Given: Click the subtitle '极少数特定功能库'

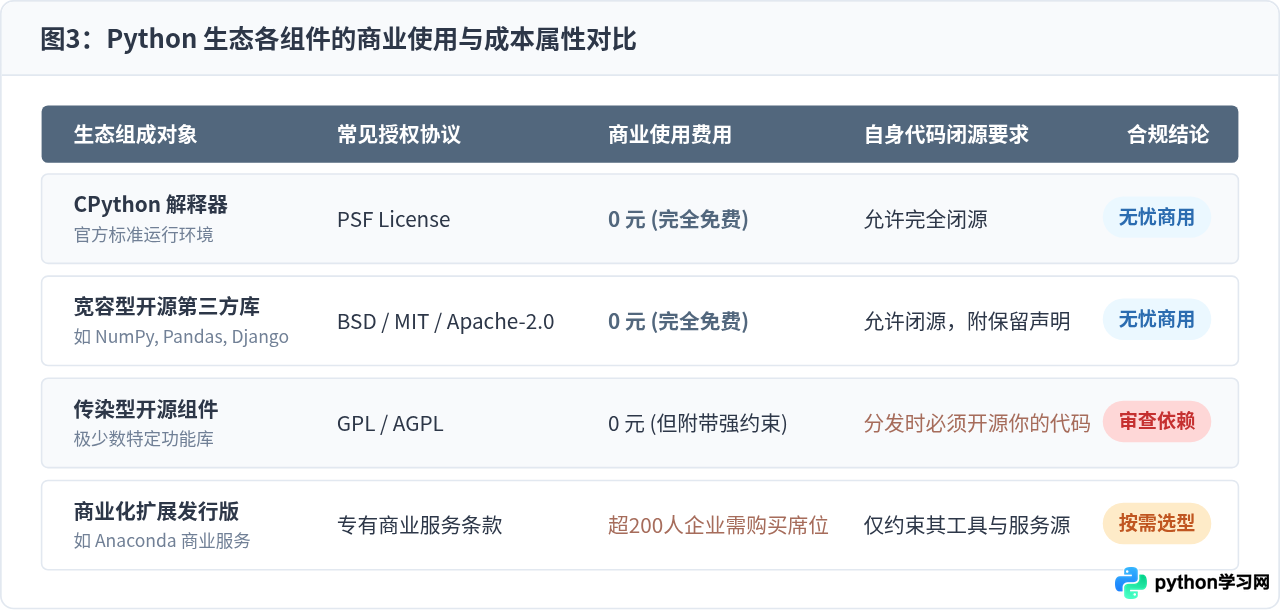Looking at the screenshot, I should [143, 439].
